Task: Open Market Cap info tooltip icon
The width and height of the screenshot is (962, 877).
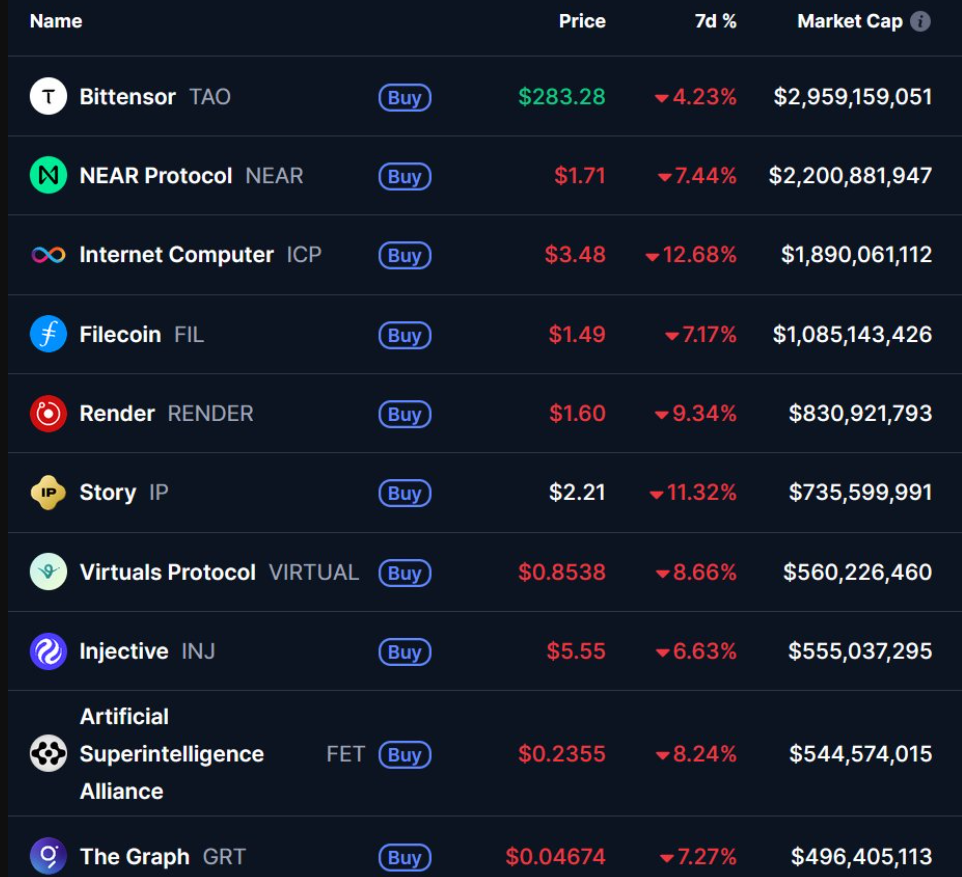Action: click(920, 21)
